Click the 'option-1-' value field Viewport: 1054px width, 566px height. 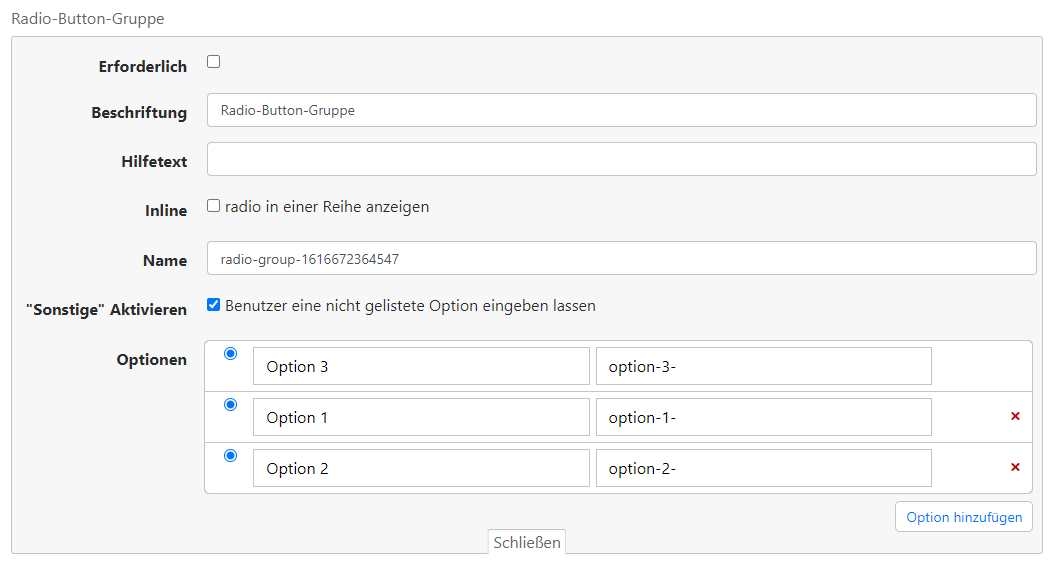pos(764,417)
